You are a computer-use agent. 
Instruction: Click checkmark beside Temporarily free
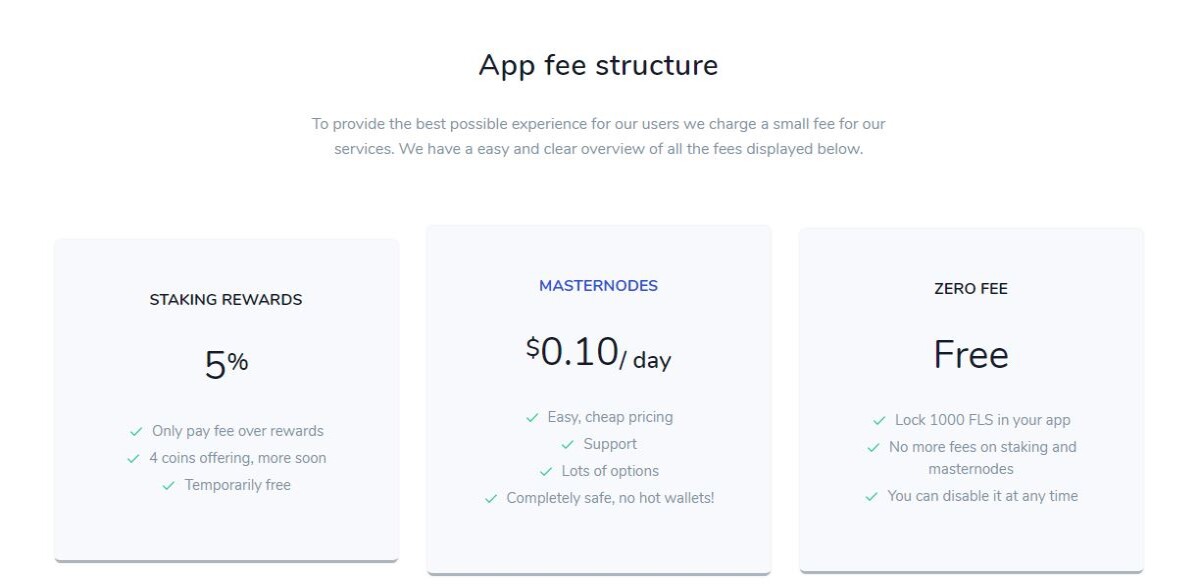tap(168, 486)
